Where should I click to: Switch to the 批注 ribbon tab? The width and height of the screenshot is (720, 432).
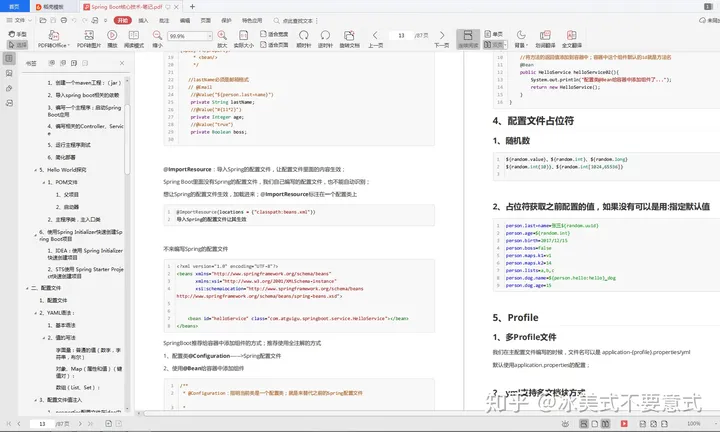(164, 20)
